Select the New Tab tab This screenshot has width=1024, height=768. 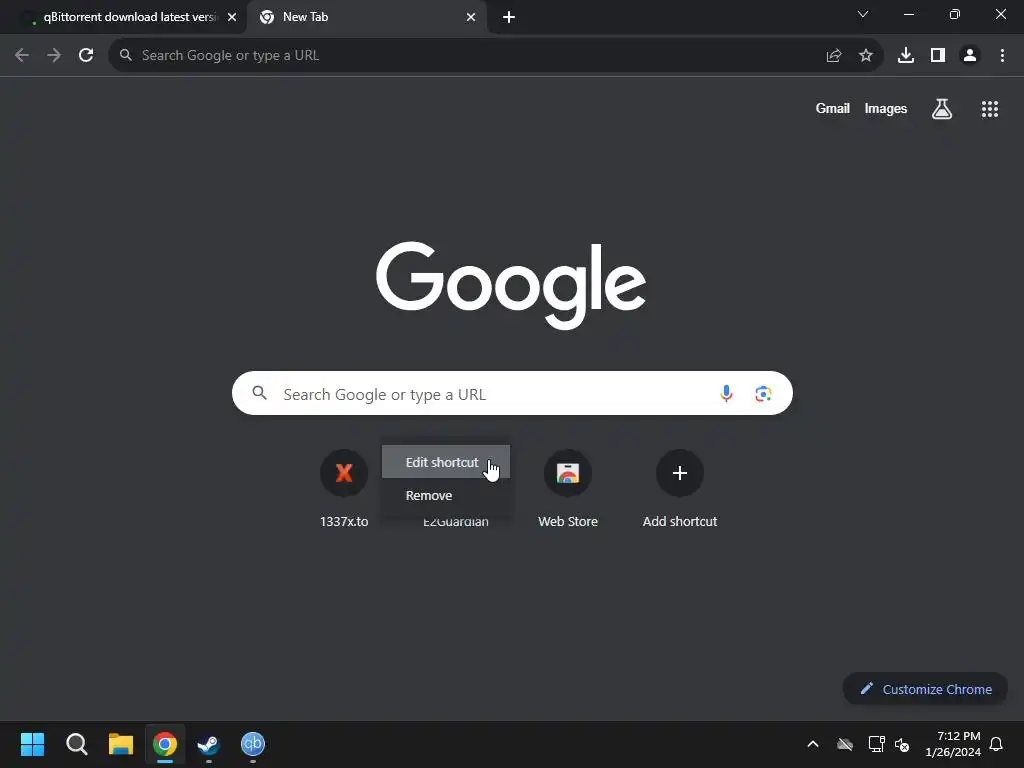click(x=367, y=18)
